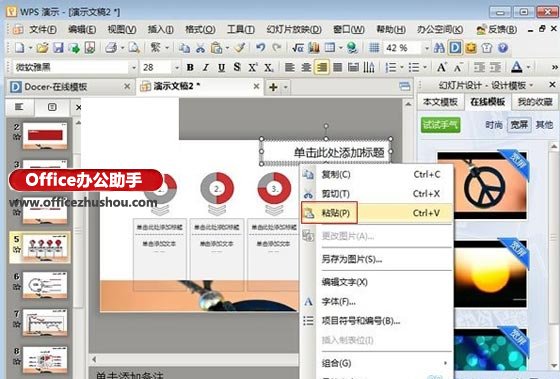Open the font size dropdown
This screenshot has width=560, height=379.
click(x=176, y=68)
